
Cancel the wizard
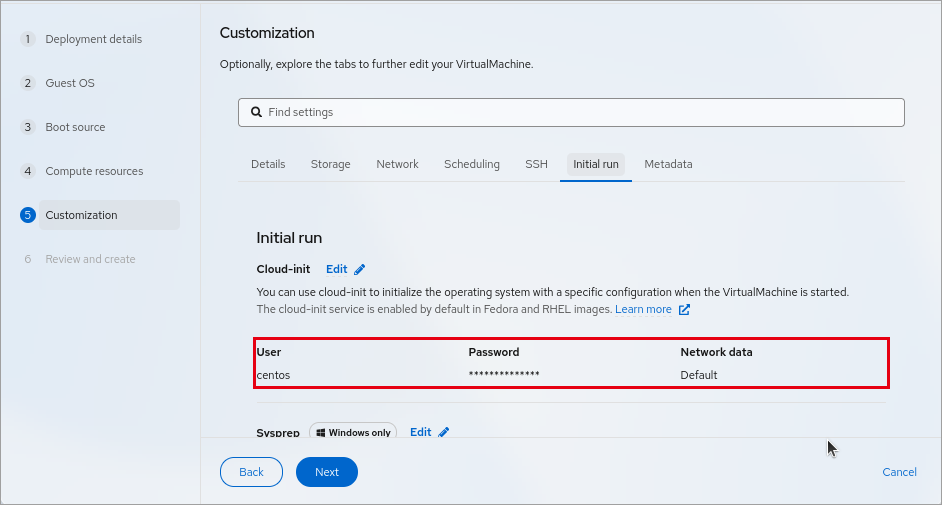pyautogui.click(x=899, y=472)
